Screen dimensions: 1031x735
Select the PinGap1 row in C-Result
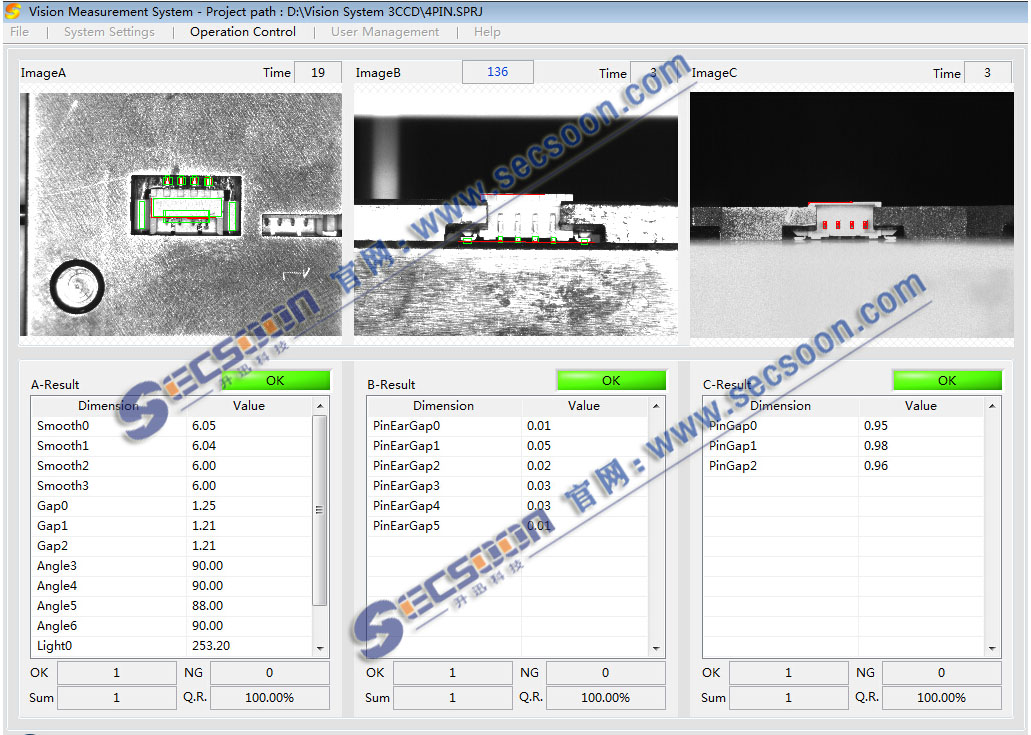pos(780,446)
